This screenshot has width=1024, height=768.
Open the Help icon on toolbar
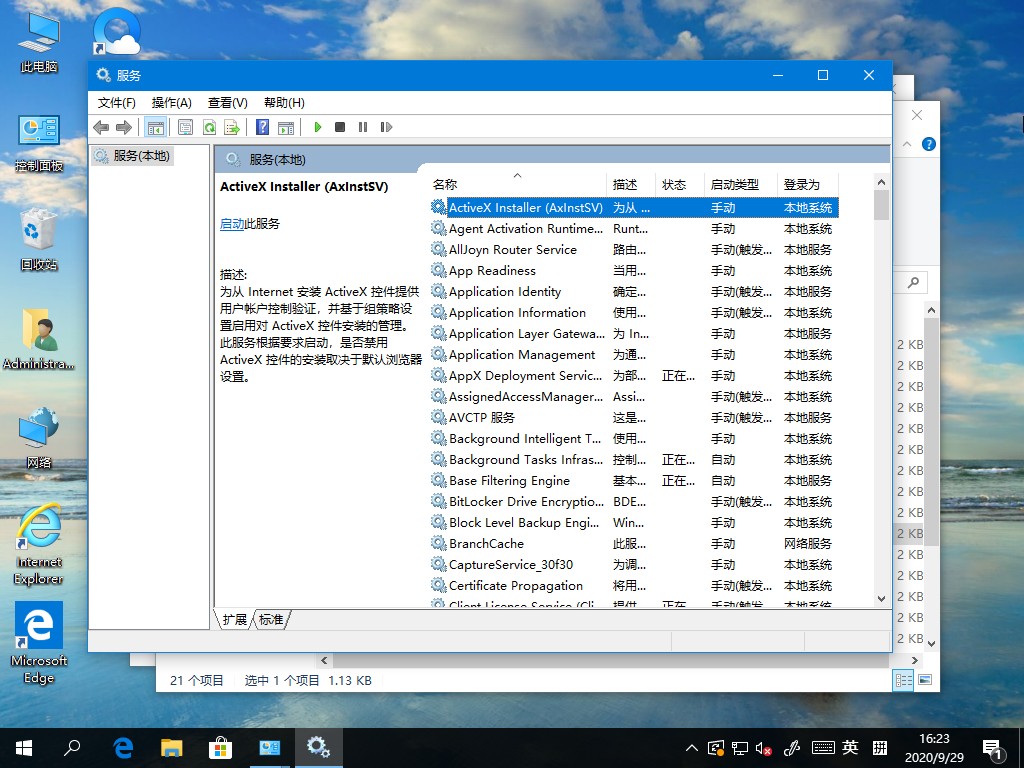262,127
